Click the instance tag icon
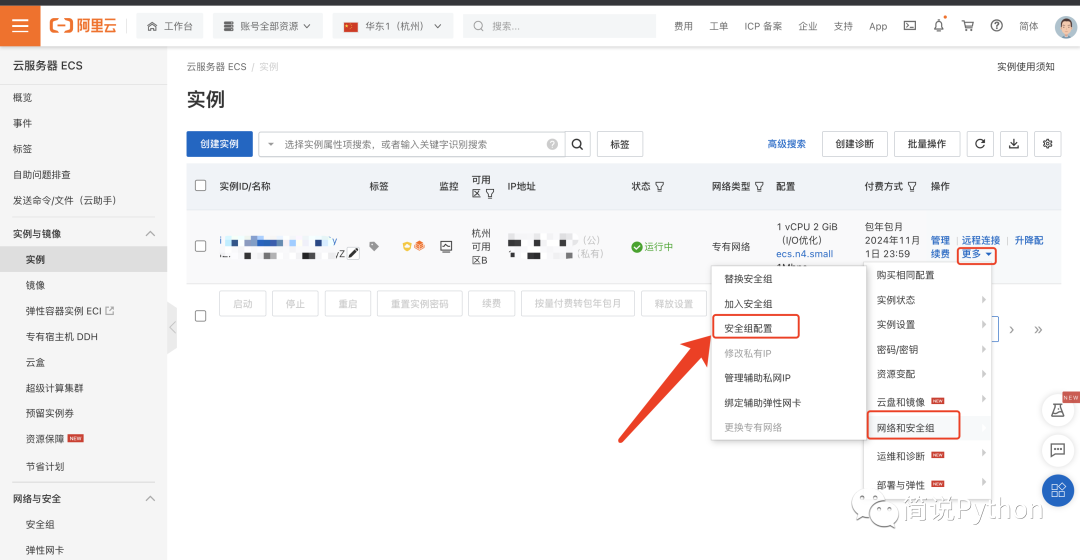 point(374,246)
